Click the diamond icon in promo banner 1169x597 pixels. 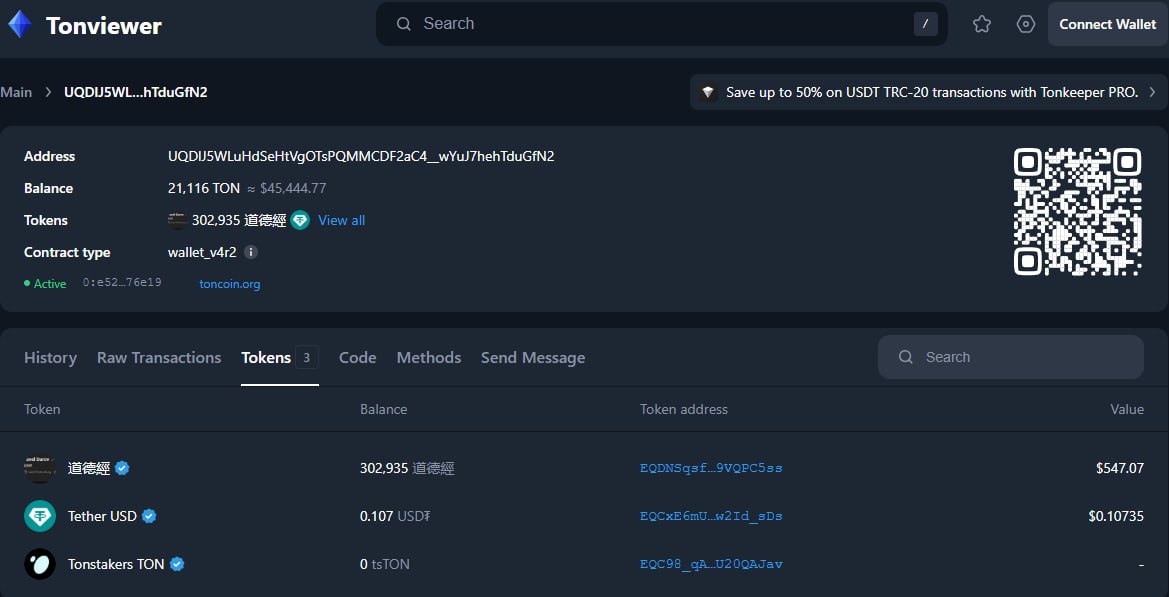click(x=709, y=92)
